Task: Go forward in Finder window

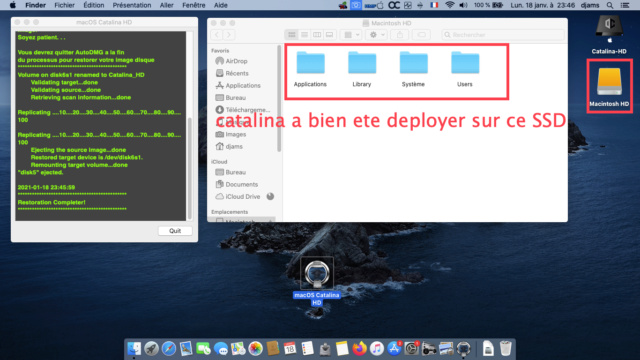Action: [229, 35]
